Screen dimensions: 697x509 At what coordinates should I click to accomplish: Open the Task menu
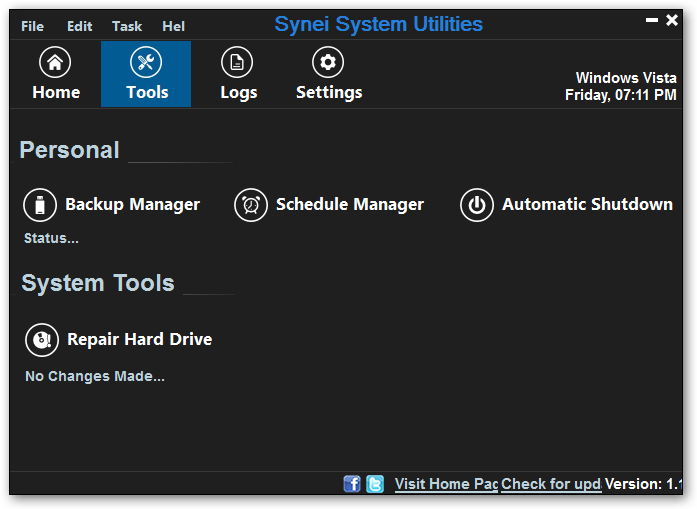click(127, 27)
